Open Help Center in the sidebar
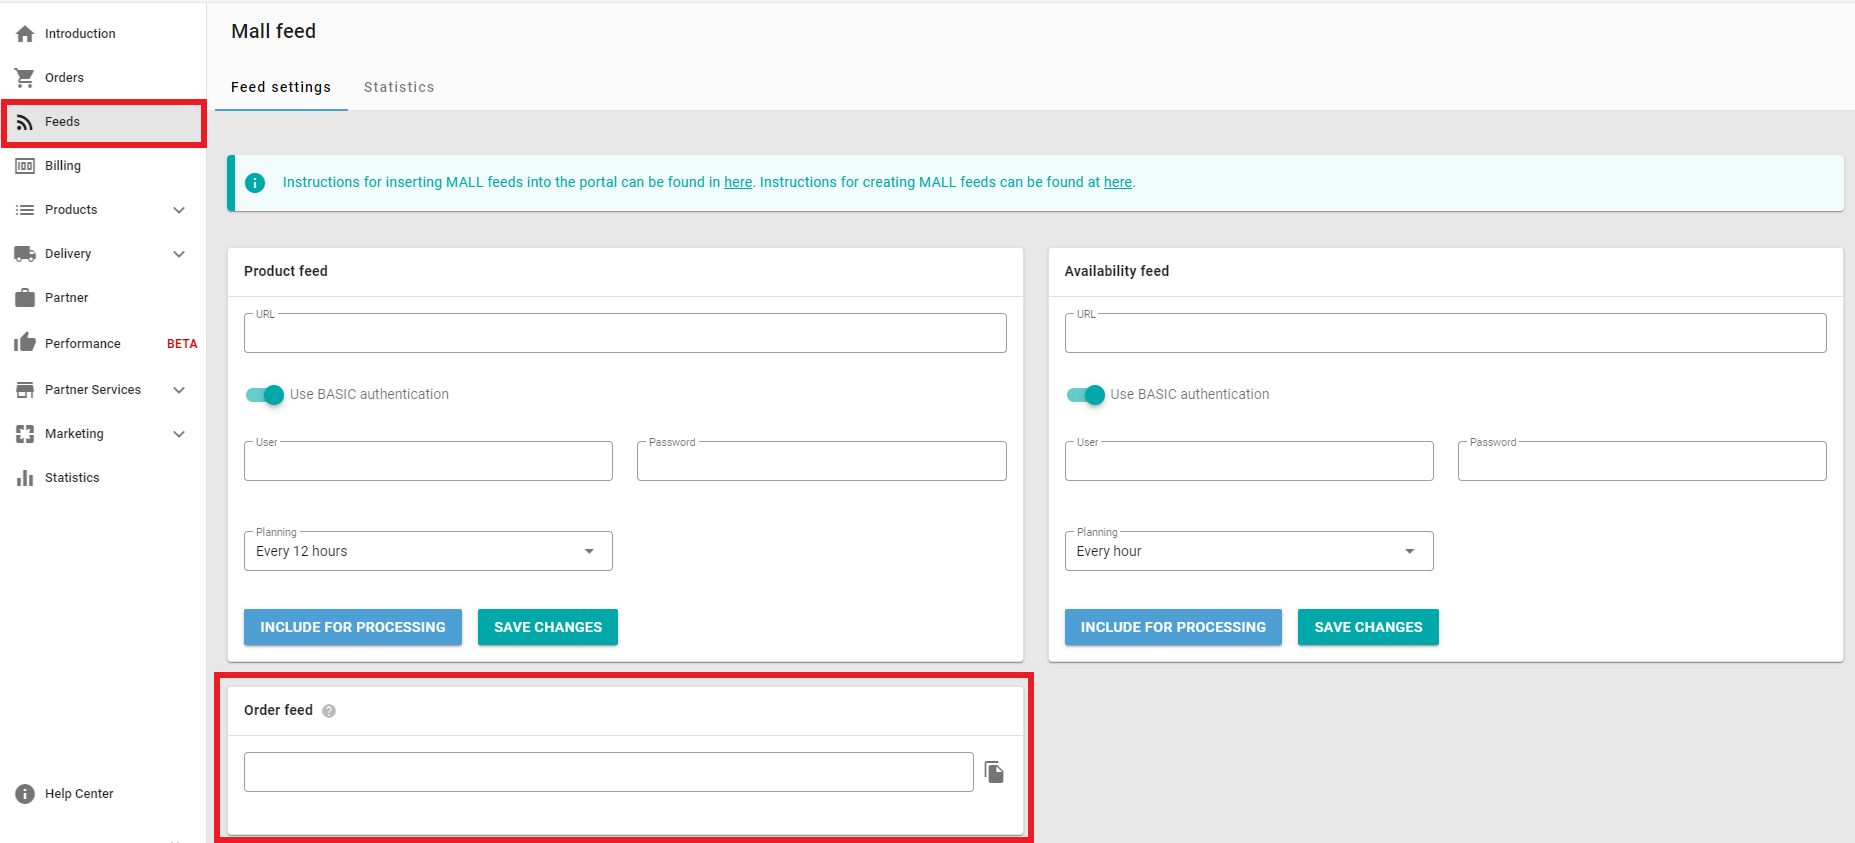 (x=103, y=794)
